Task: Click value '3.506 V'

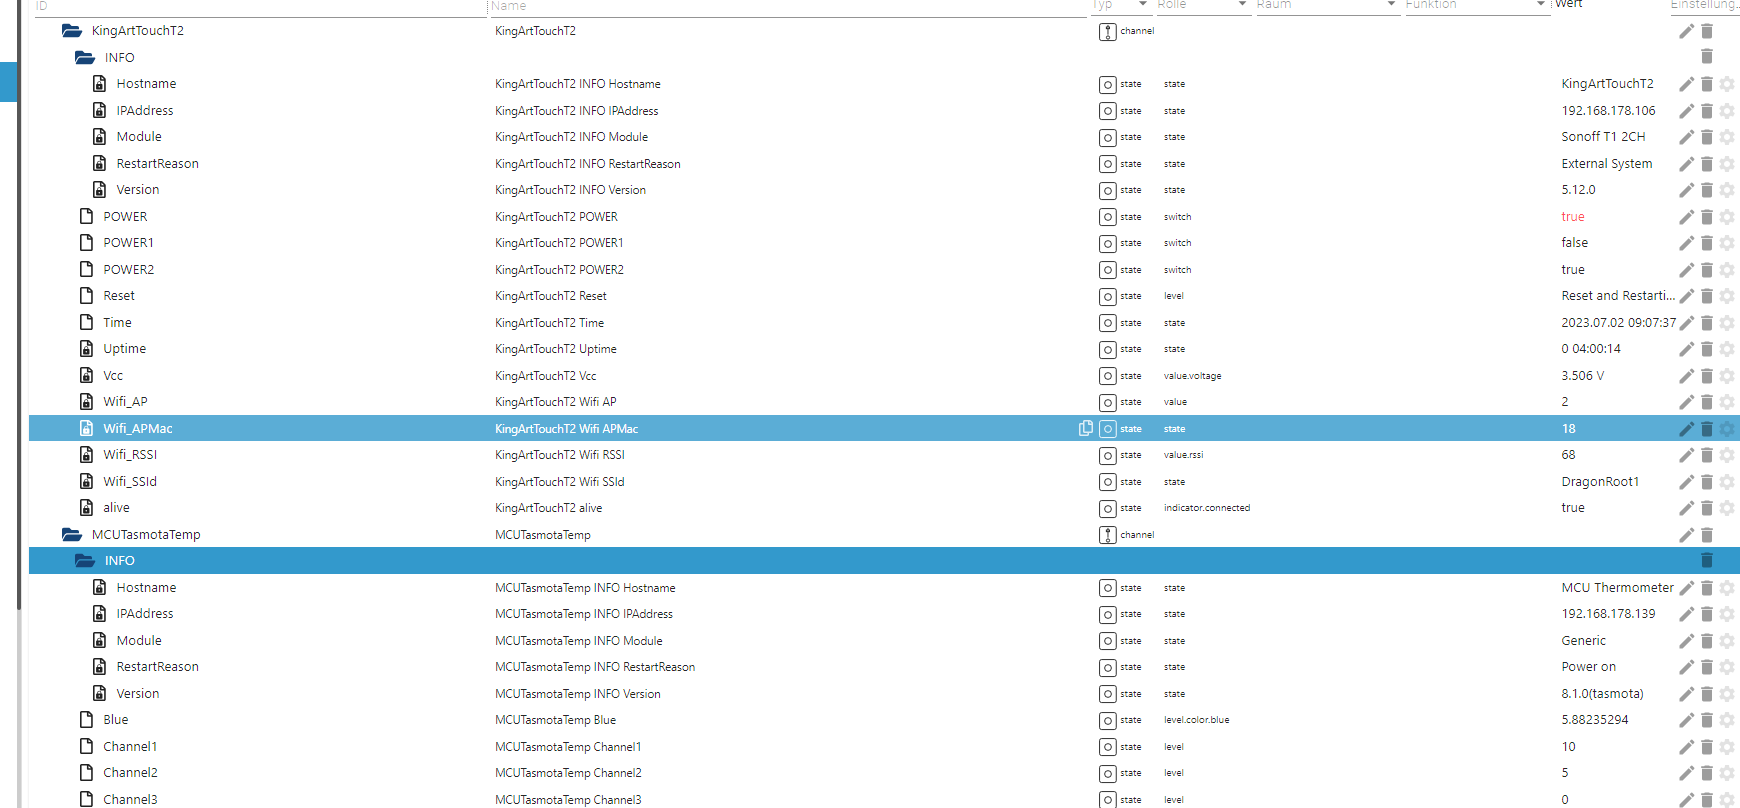Action: (1582, 376)
